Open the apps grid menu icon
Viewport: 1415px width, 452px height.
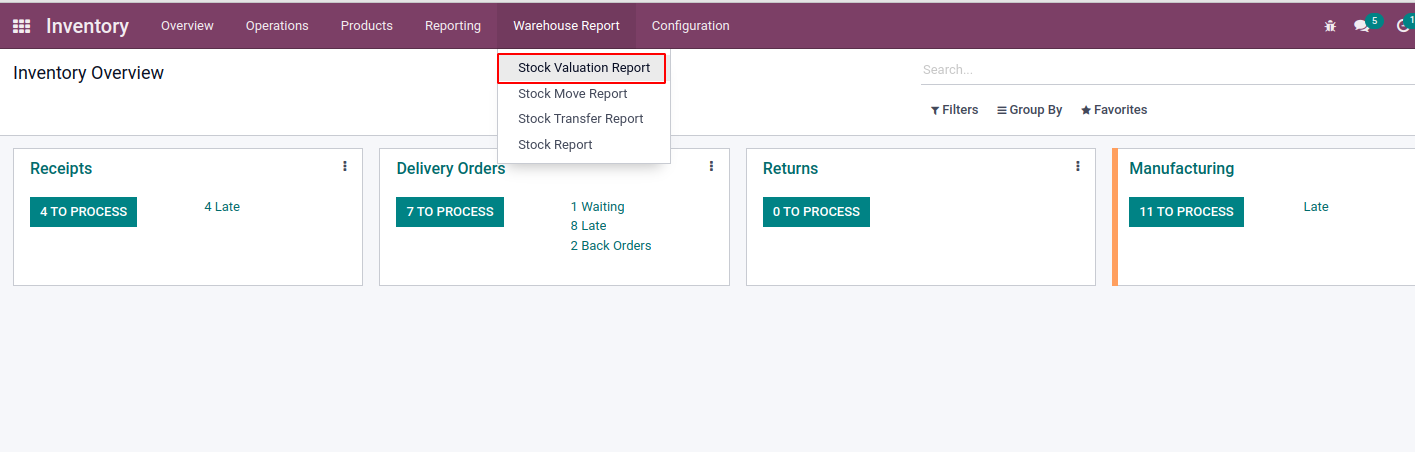21,26
